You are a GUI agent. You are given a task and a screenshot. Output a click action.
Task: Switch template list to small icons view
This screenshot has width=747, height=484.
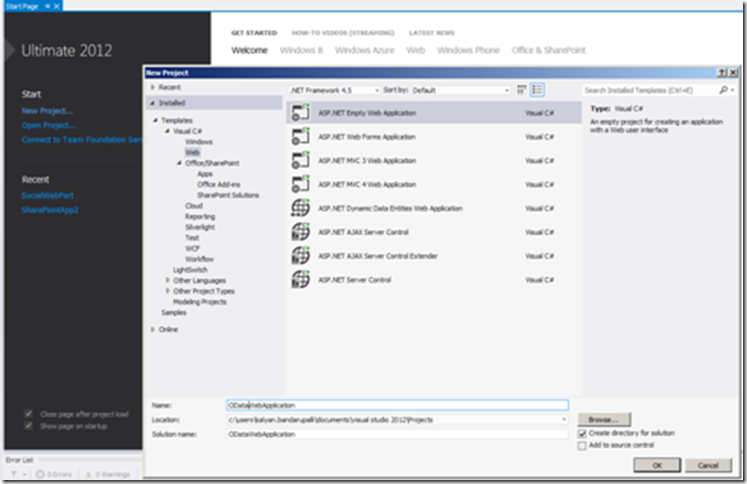522,90
